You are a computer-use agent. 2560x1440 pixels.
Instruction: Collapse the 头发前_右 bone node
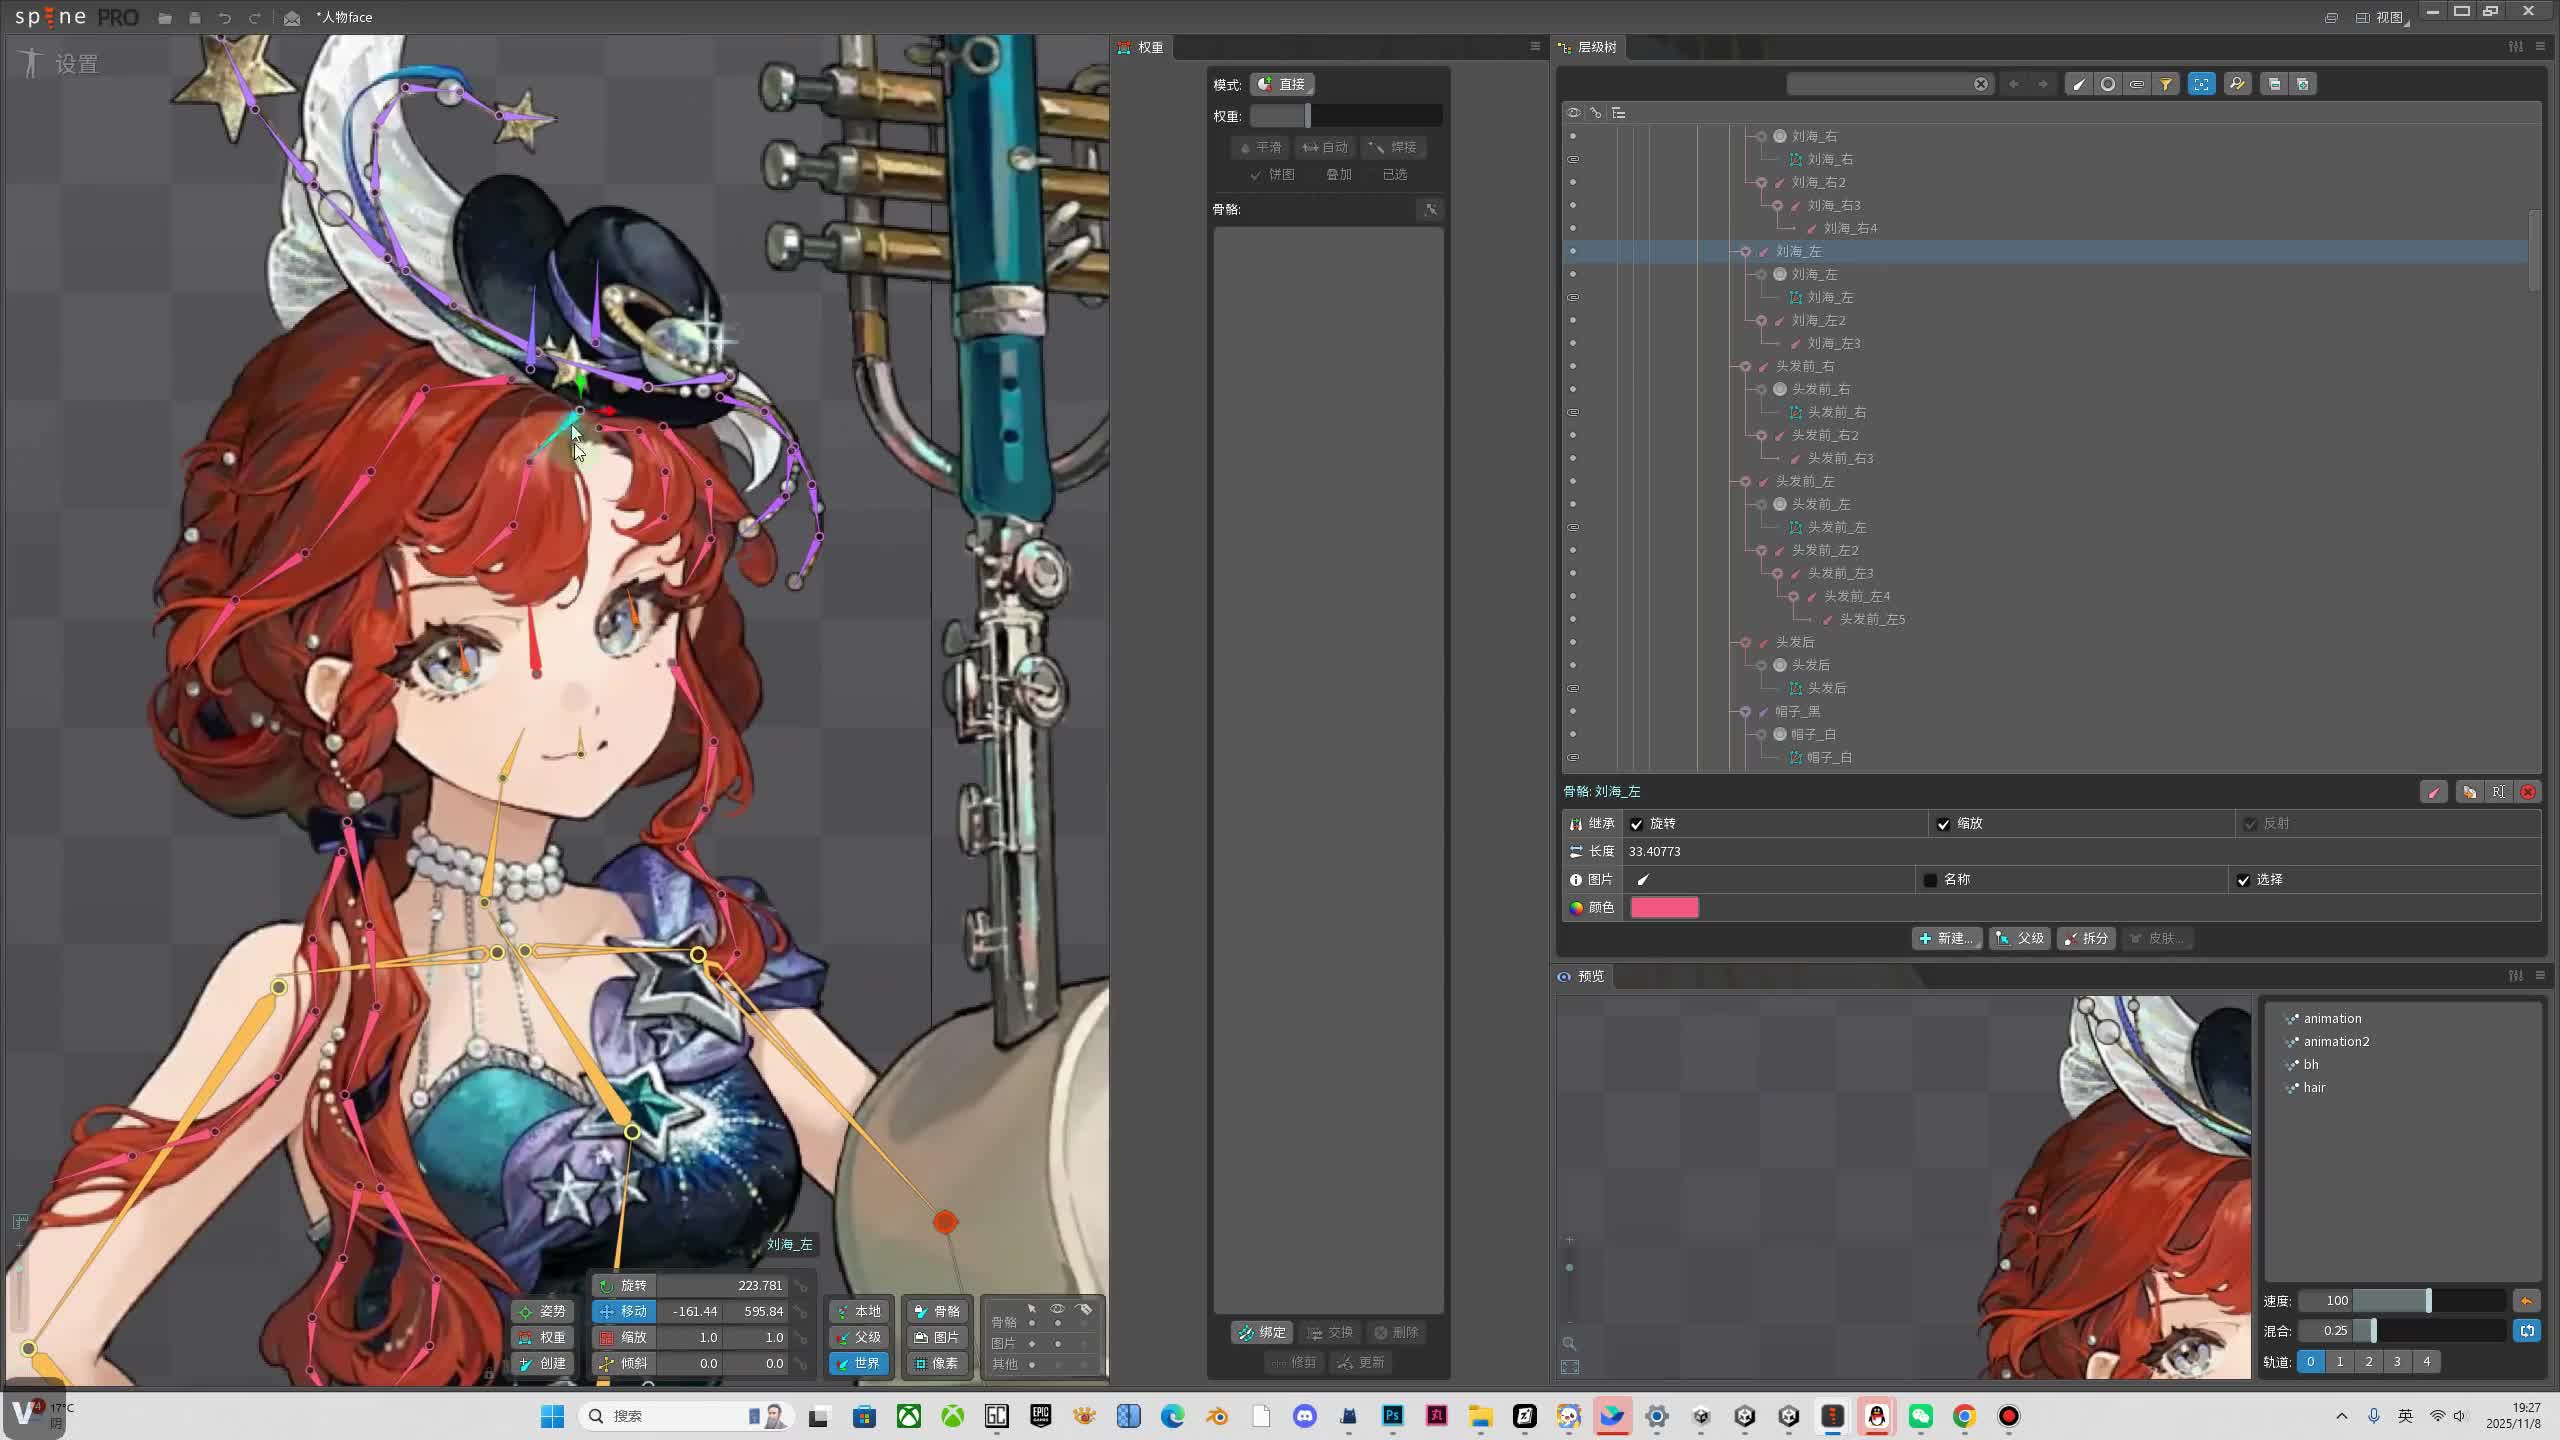pyautogui.click(x=1745, y=367)
